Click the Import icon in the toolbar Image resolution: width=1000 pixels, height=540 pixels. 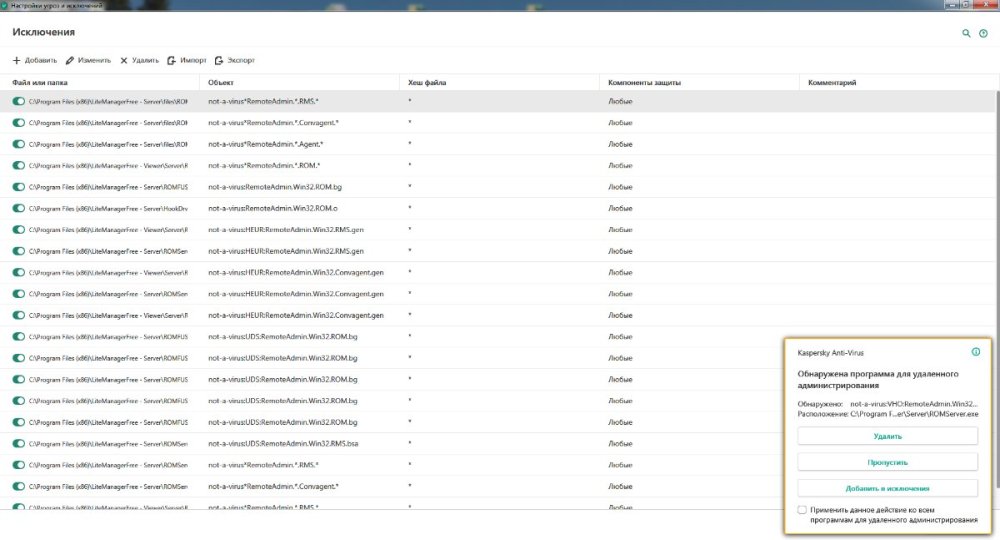click(x=172, y=61)
